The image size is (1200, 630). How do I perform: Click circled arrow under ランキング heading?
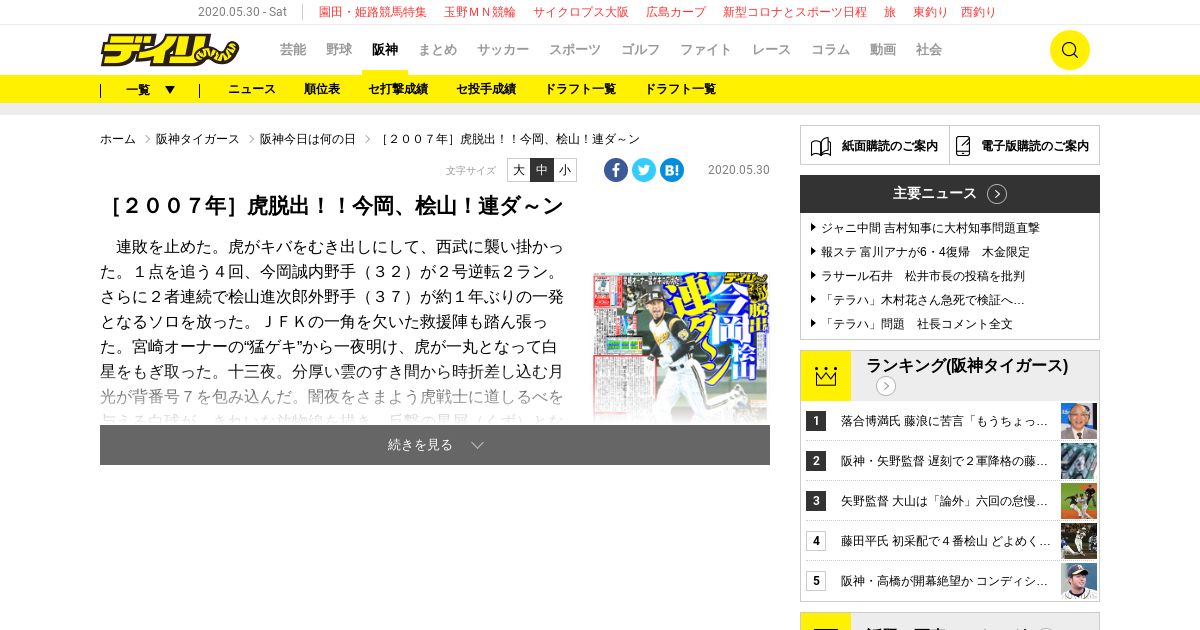click(886, 386)
